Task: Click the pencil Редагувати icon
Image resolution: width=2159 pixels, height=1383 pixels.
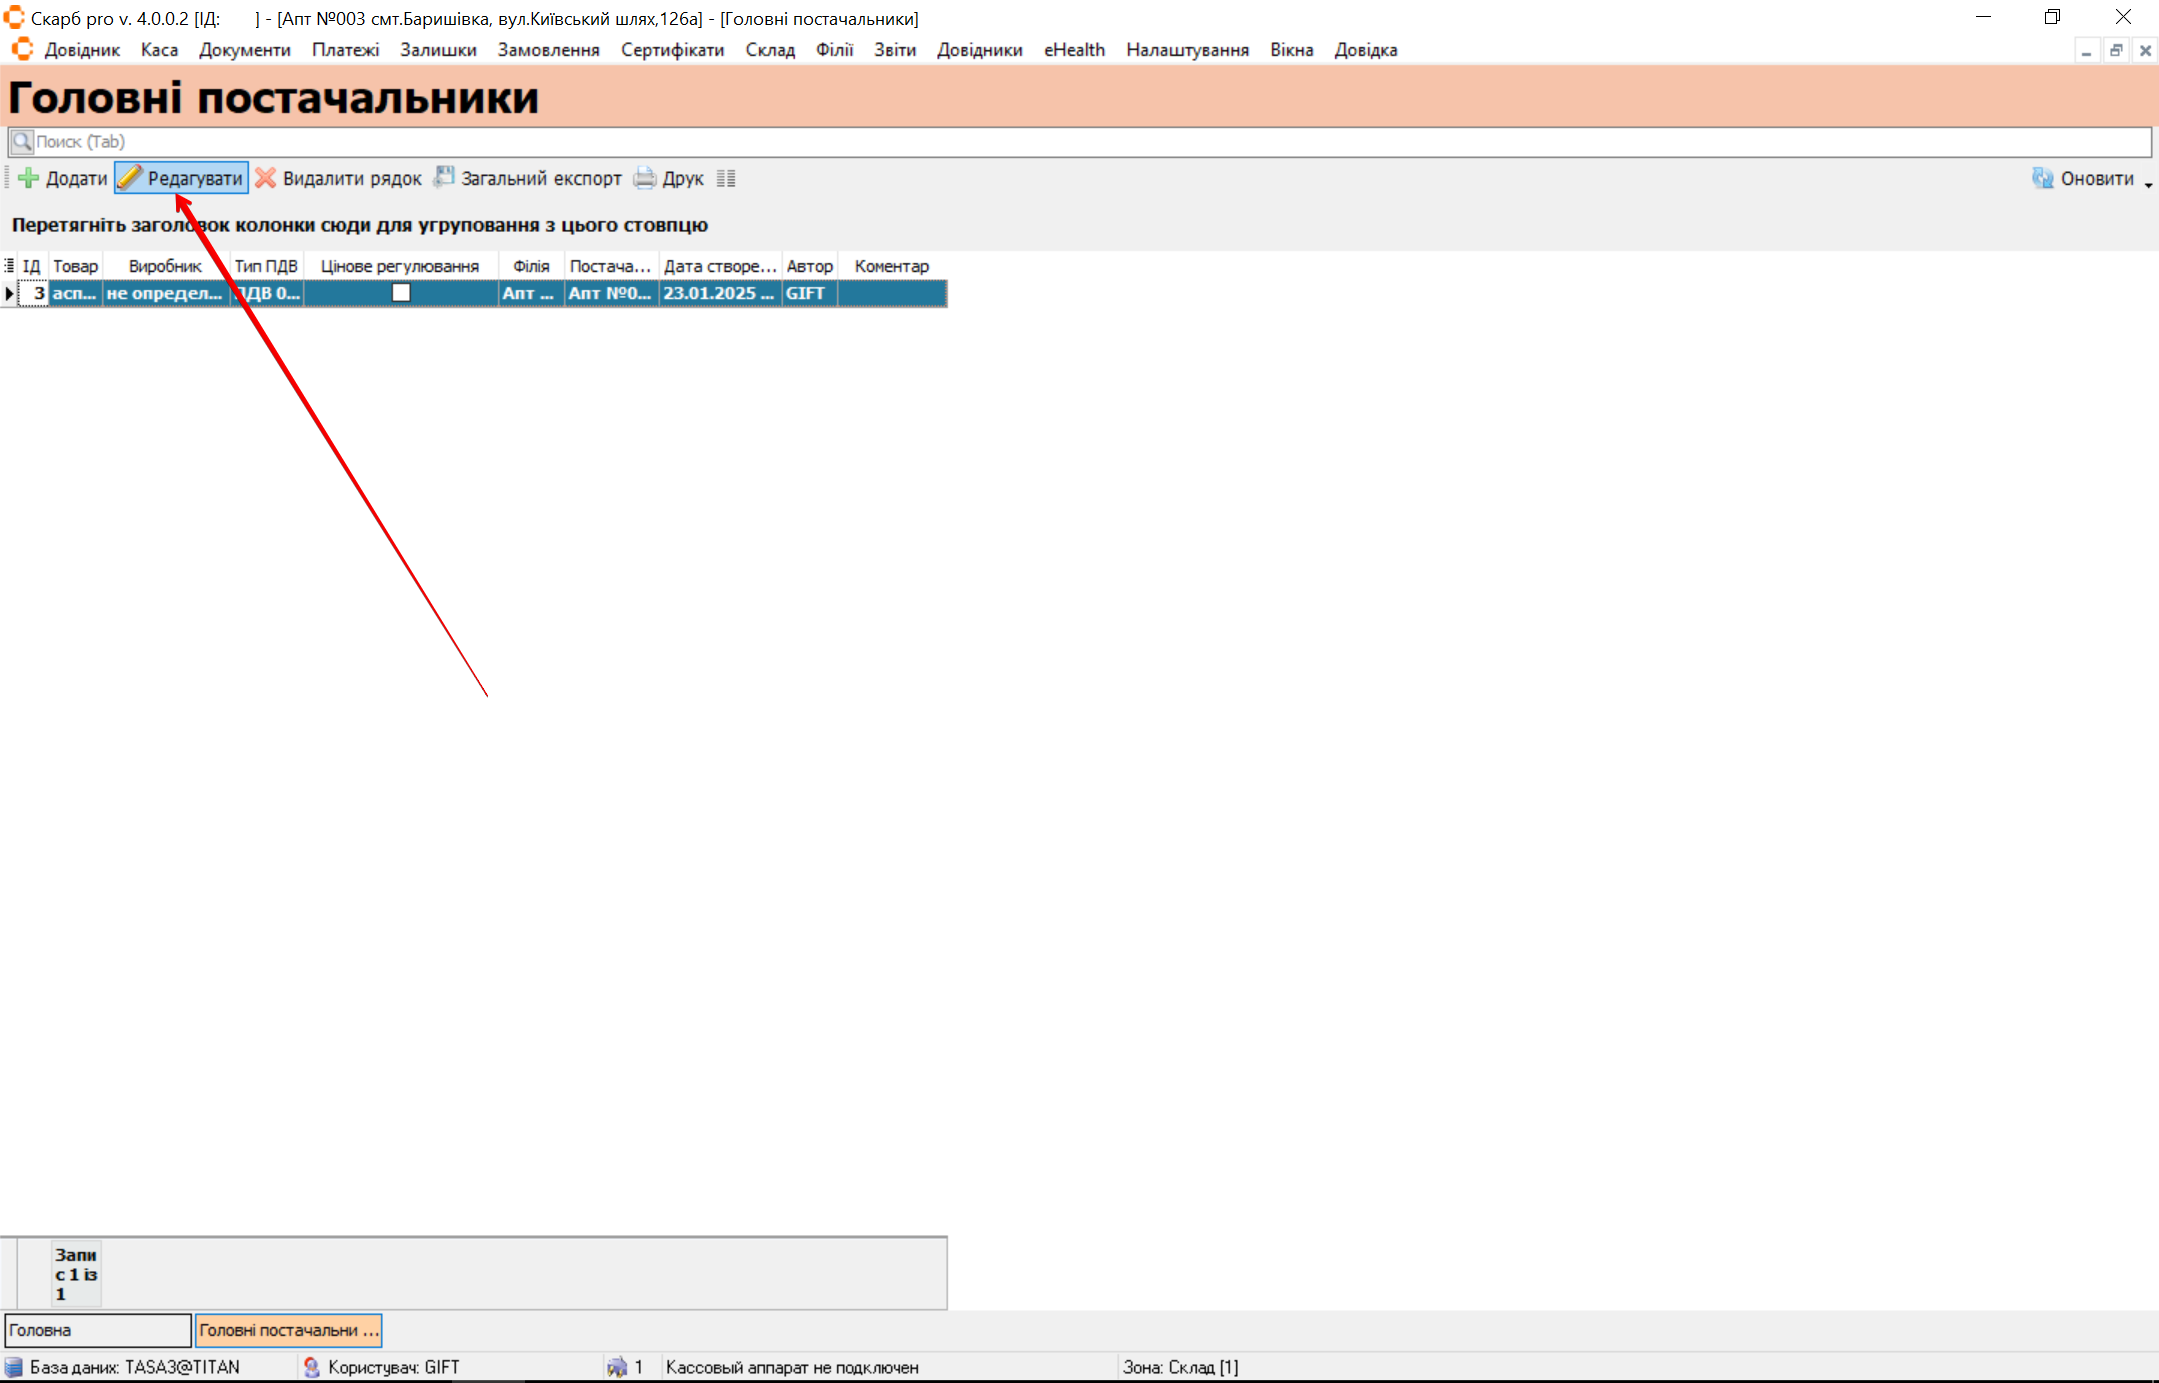Action: point(130,178)
